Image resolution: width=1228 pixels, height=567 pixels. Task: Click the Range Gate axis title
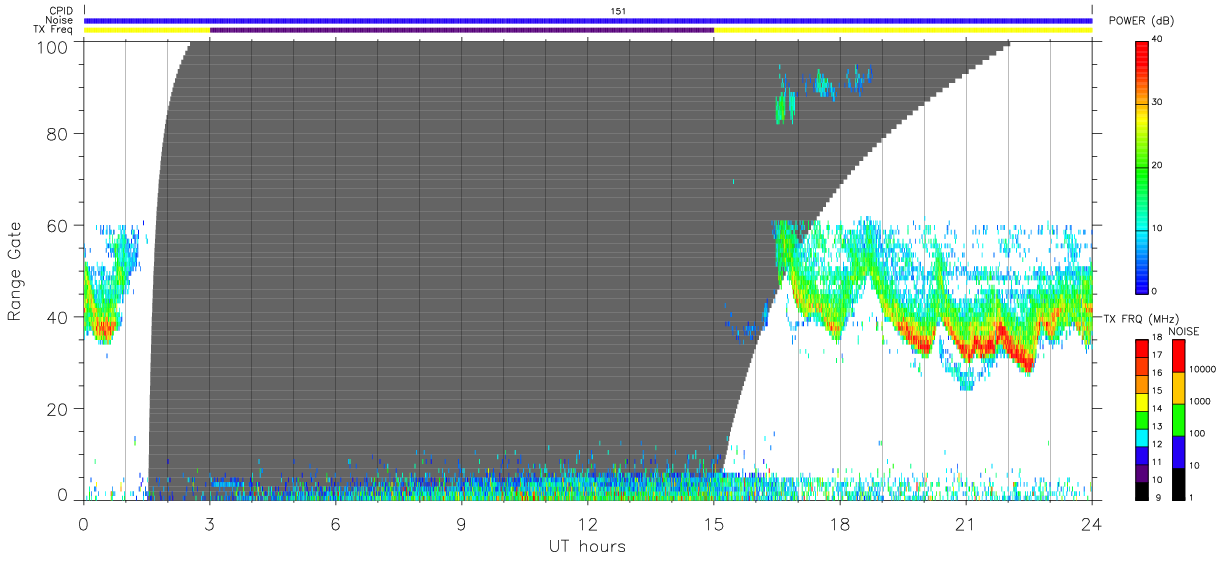click(x=15, y=271)
